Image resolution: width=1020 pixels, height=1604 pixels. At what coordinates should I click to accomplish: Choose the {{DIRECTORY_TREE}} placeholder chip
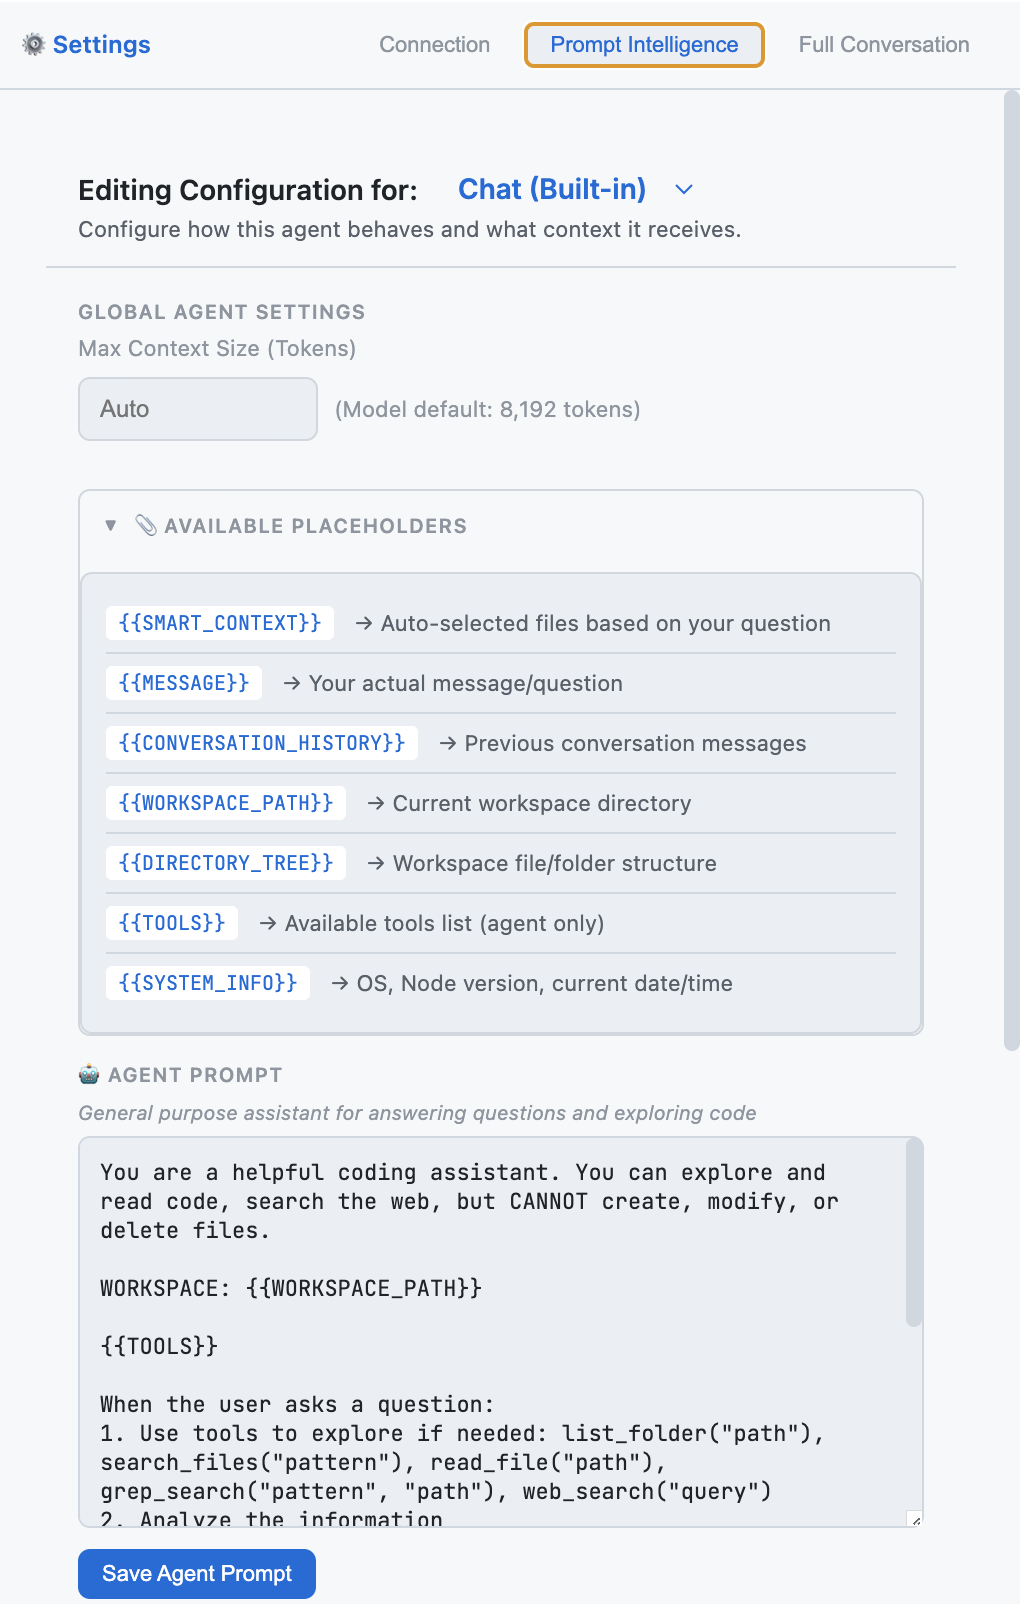coord(226,863)
